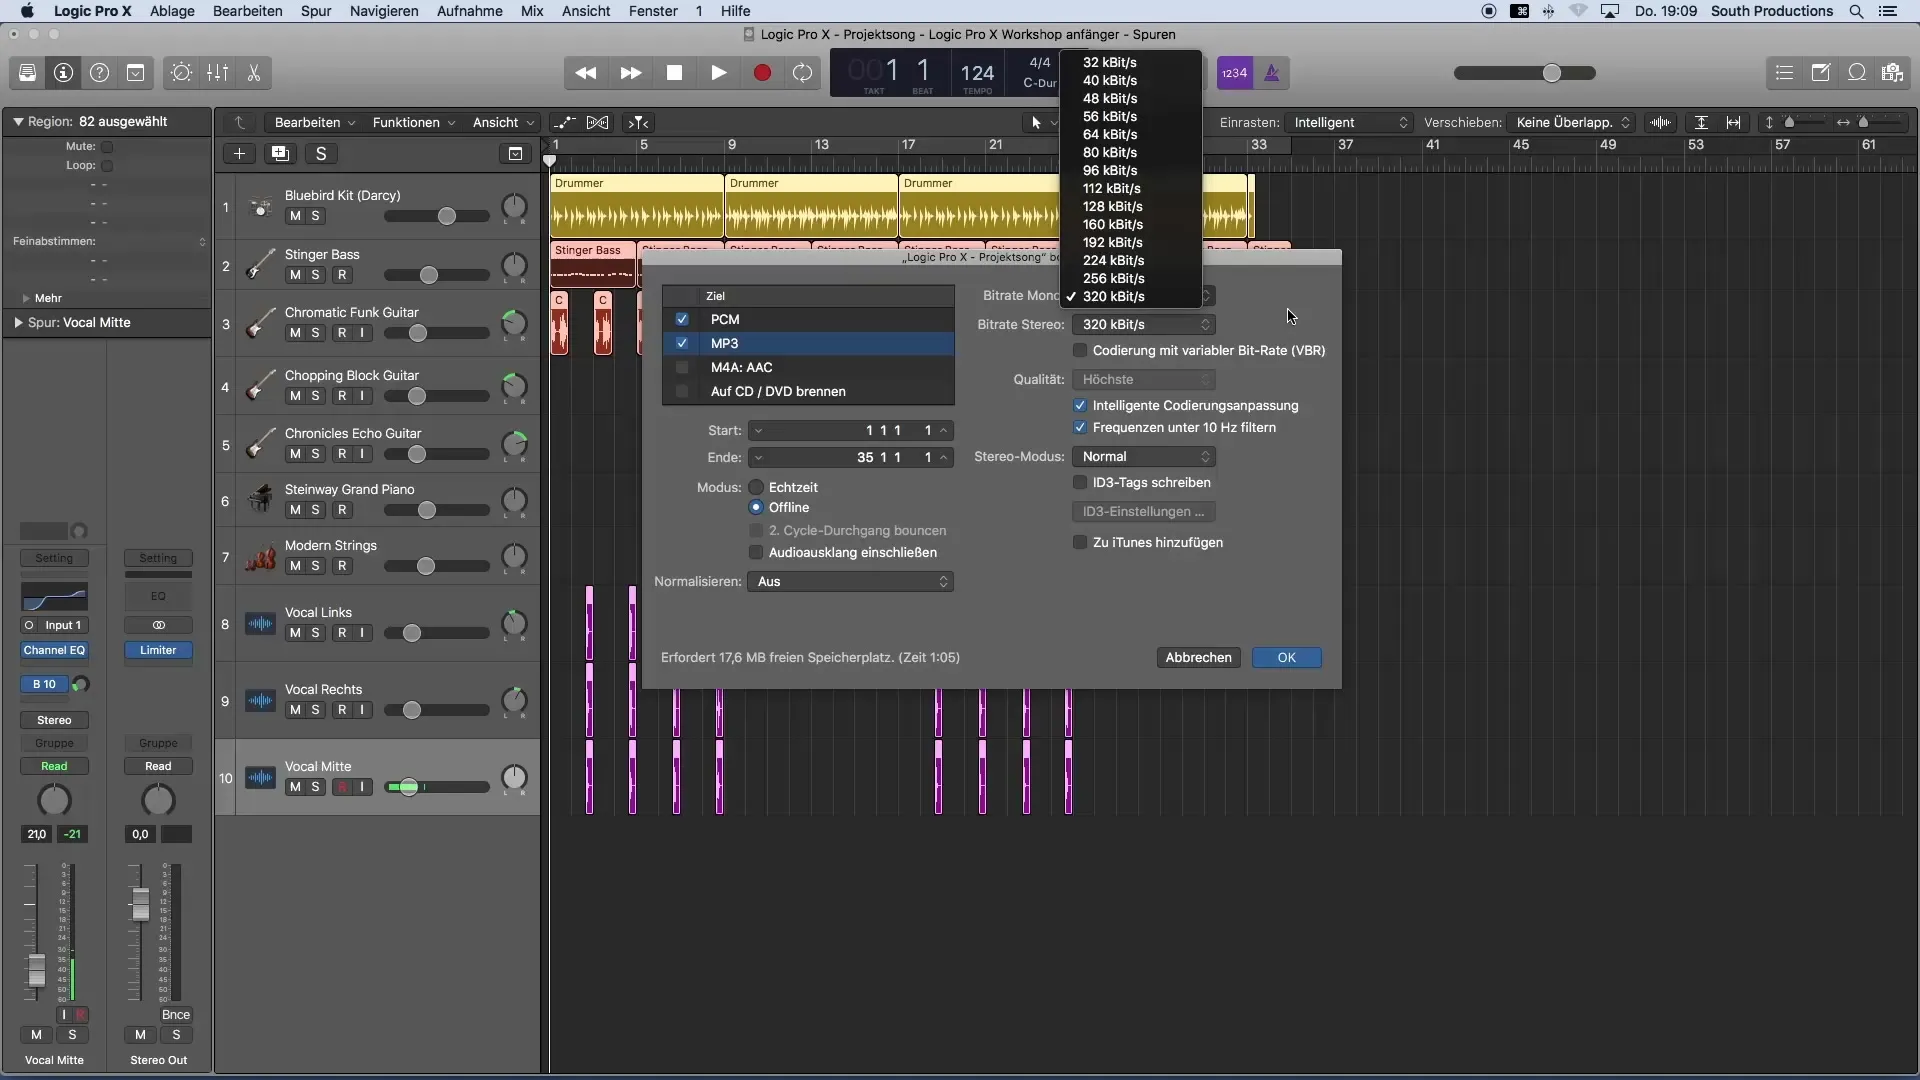Toggle the Toolbar icon in the control bar
1920x1080 pixels.
(x=135, y=73)
